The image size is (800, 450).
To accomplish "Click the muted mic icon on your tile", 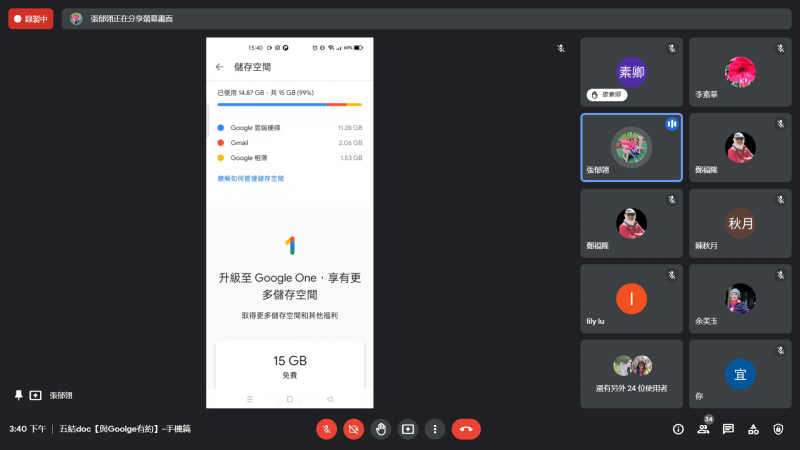I will pos(781,351).
